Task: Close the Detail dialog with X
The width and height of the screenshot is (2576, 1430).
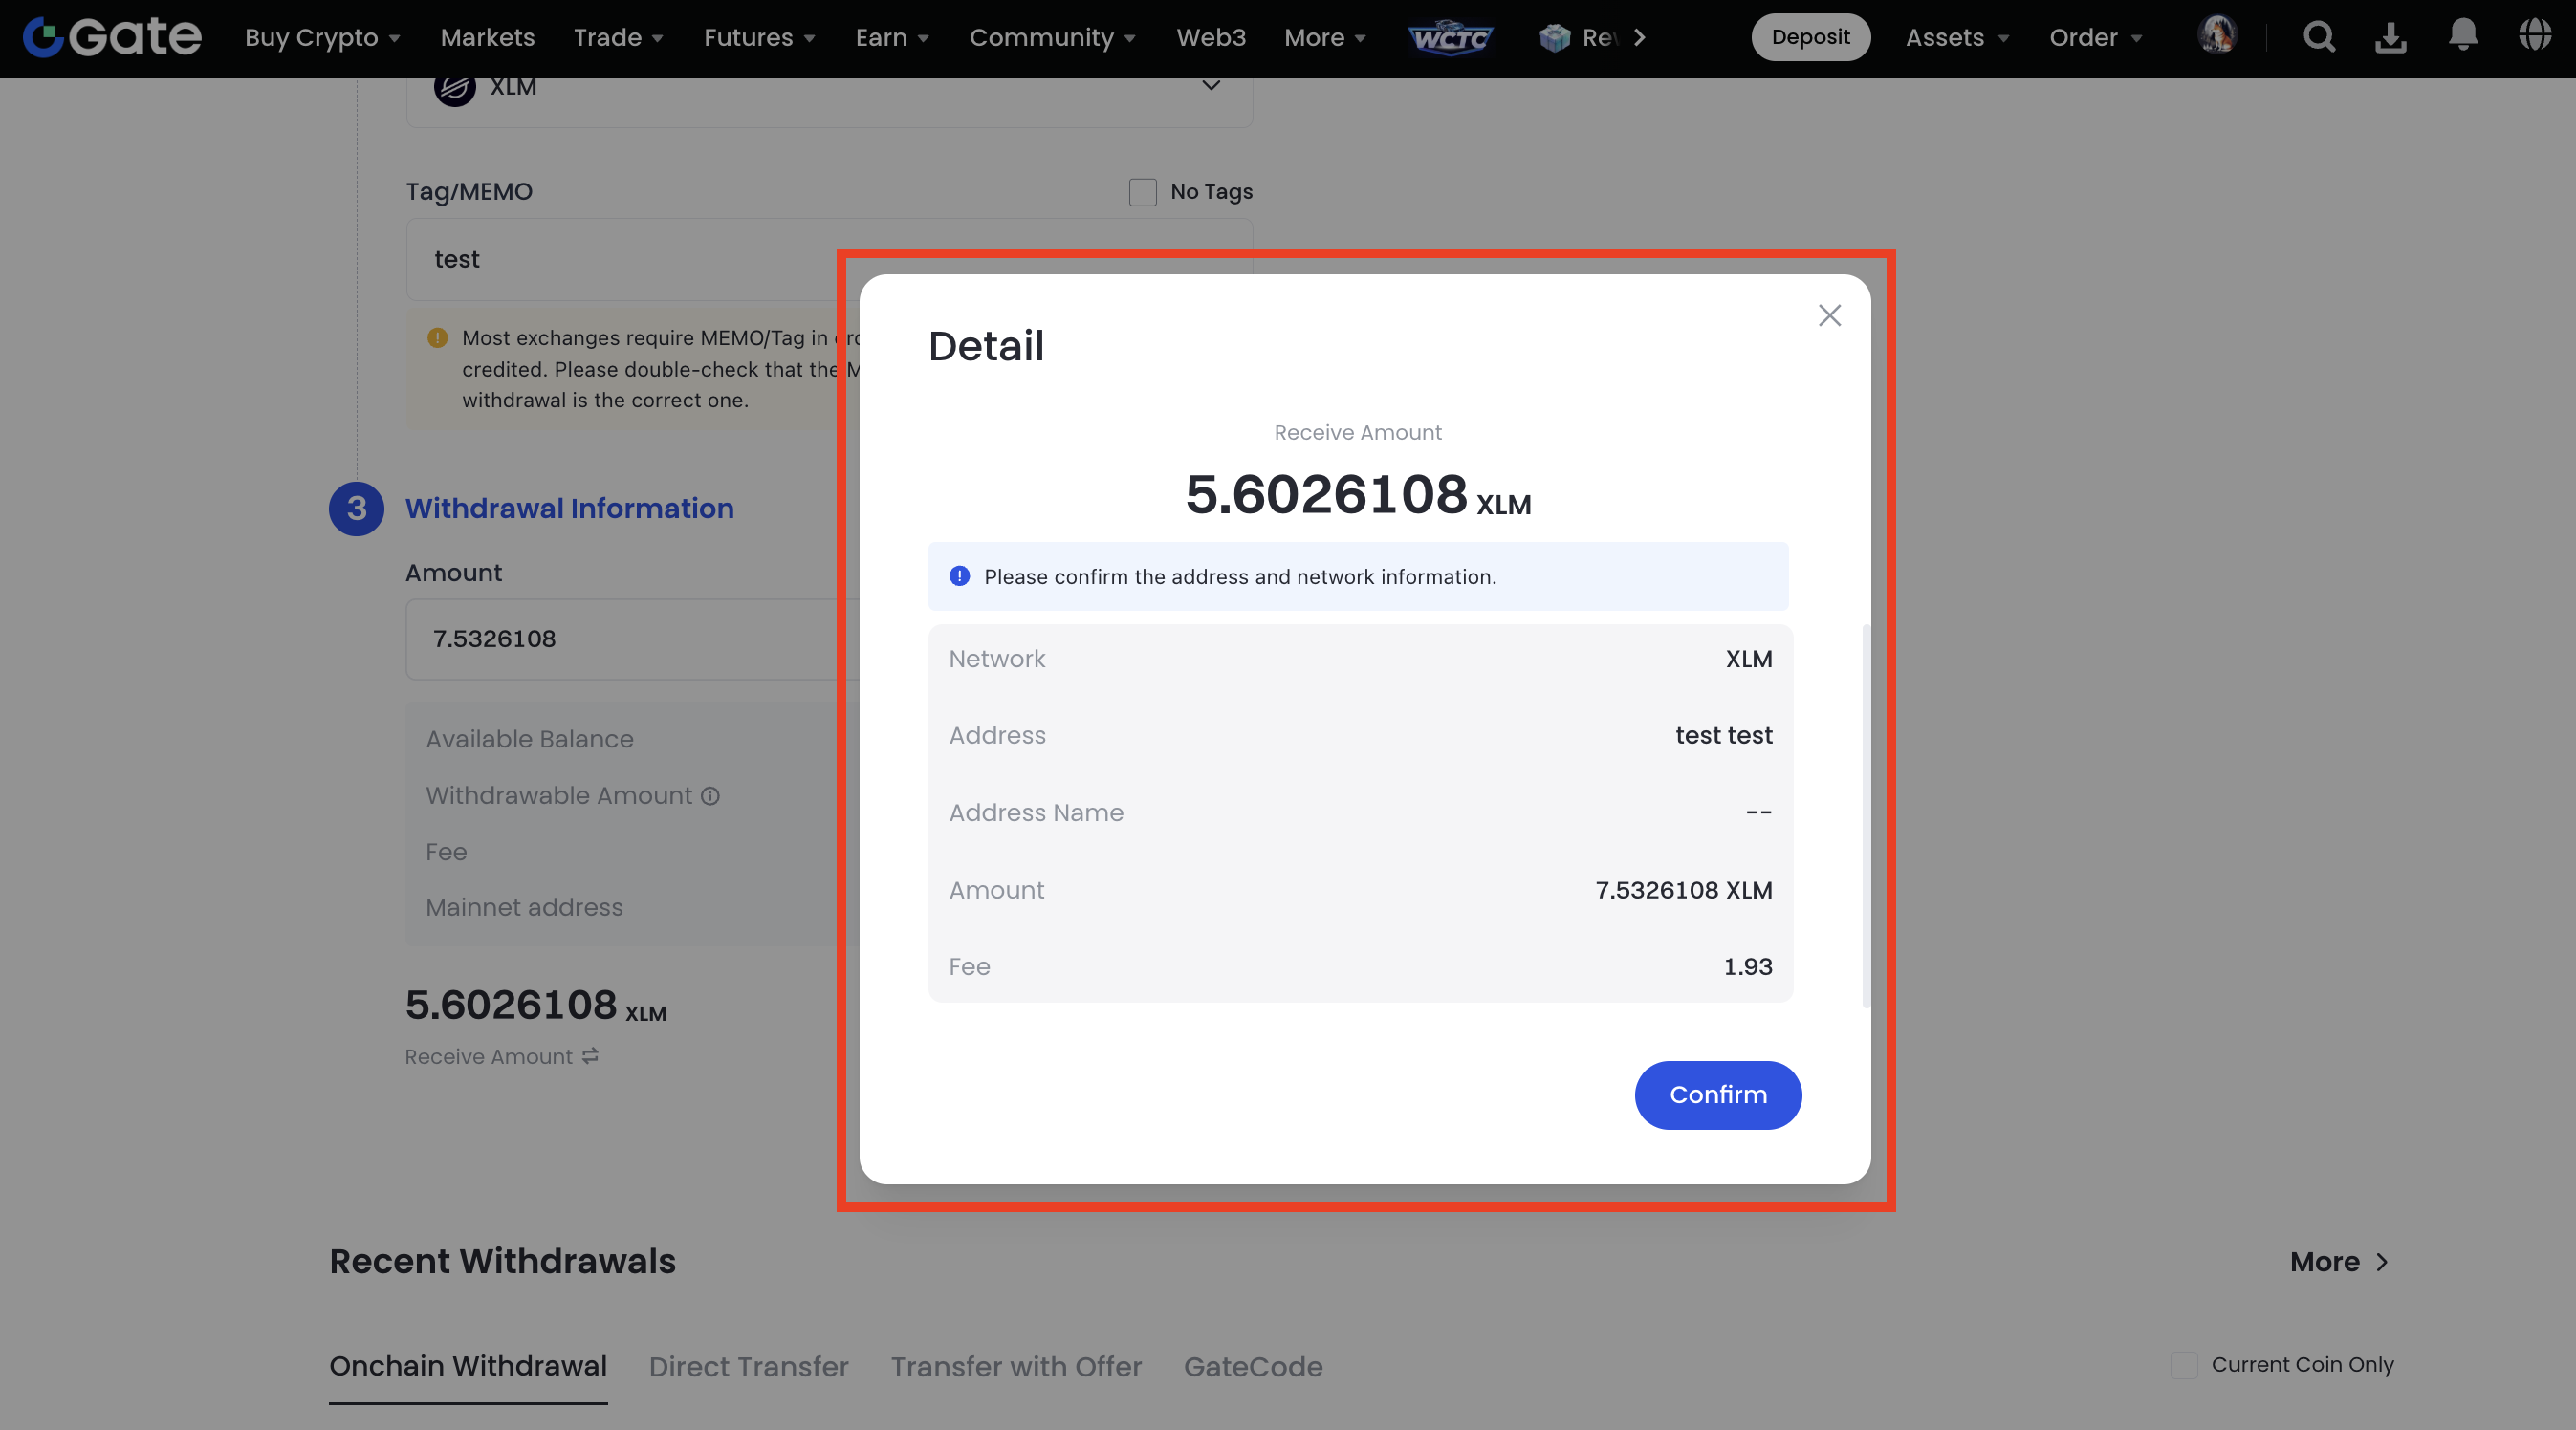Action: [x=1829, y=316]
